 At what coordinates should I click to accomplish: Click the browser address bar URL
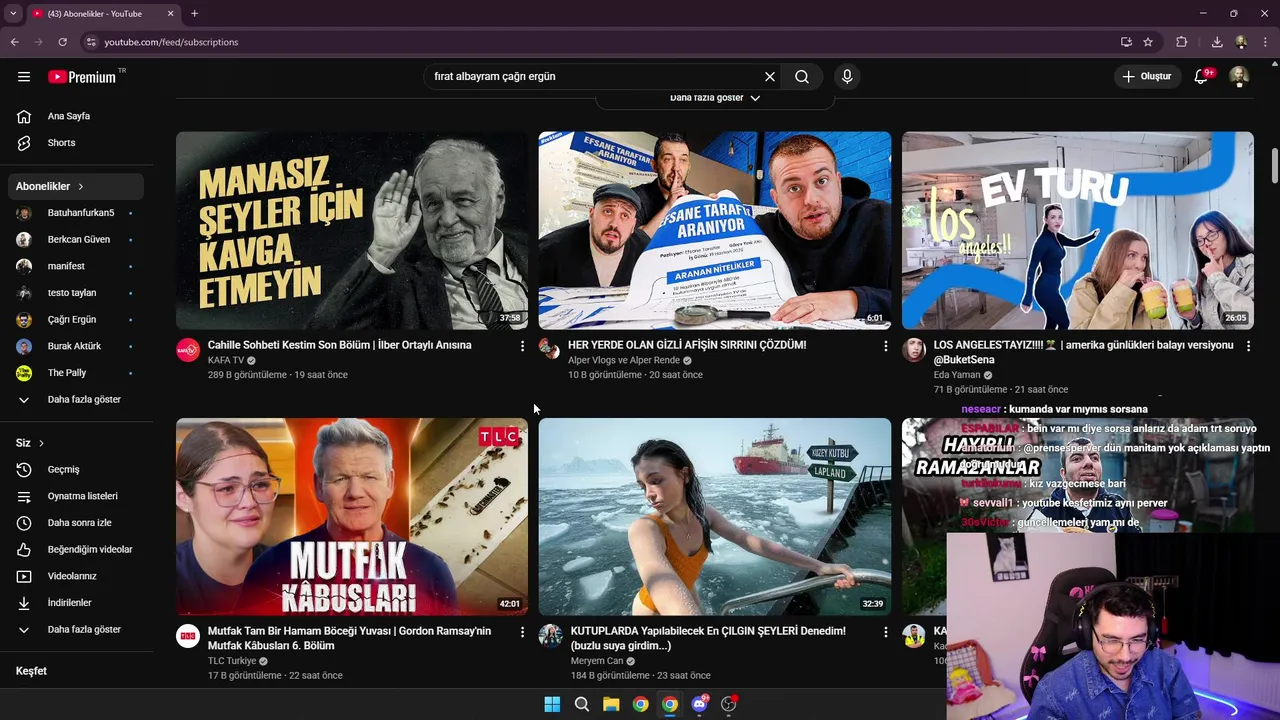click(x=171, y=42)
